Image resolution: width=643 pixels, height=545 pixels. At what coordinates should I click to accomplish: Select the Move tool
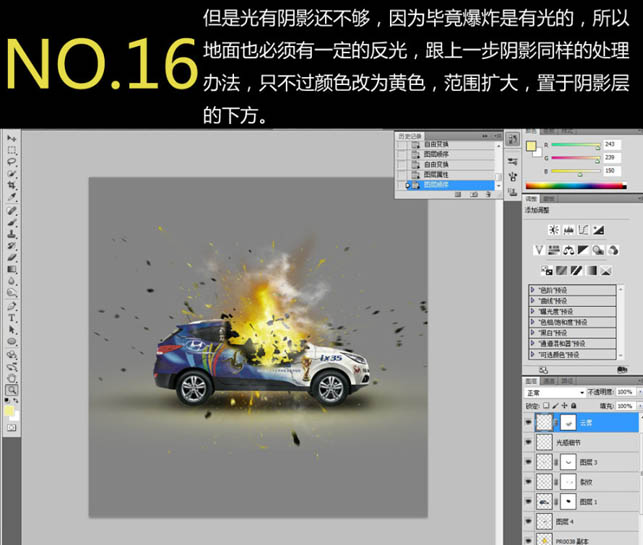(11, 138)
